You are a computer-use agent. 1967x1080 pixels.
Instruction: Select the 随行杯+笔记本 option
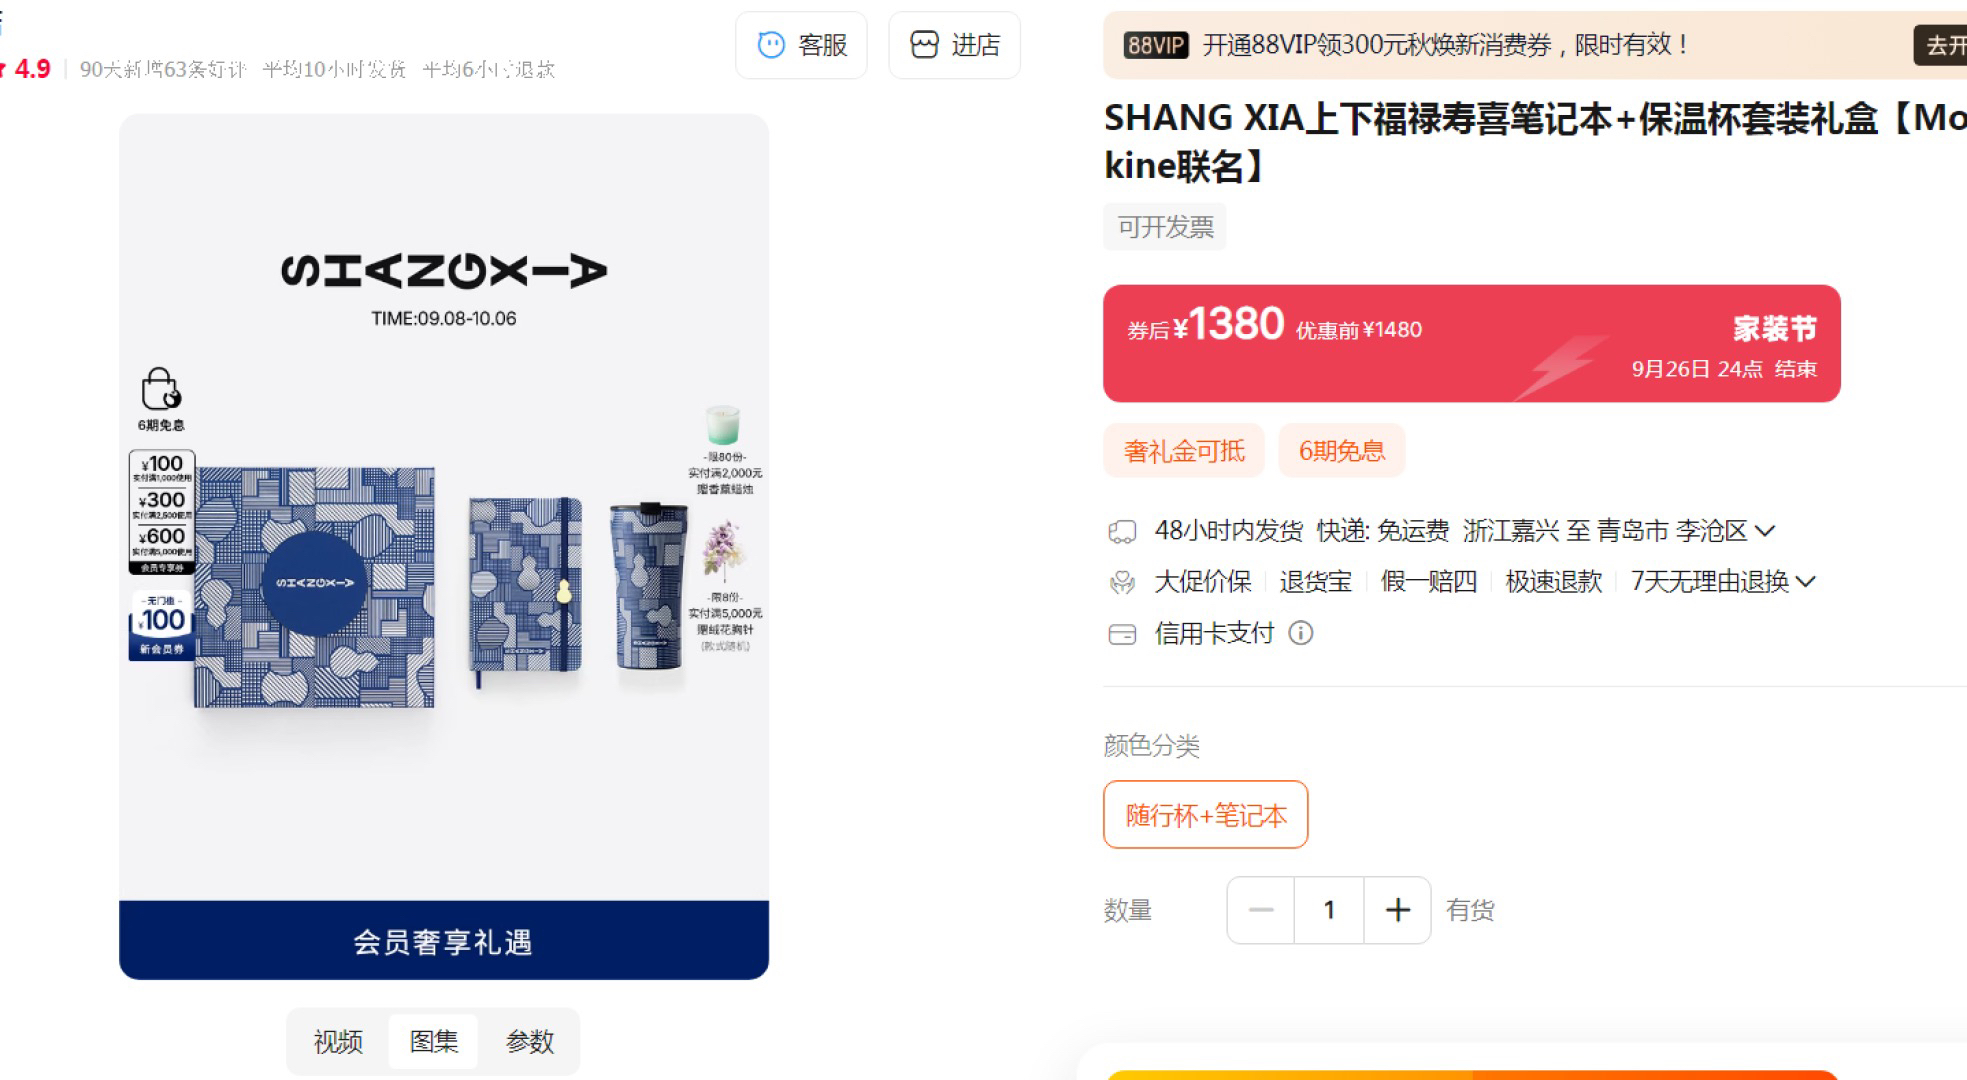tap(1205, 815)
